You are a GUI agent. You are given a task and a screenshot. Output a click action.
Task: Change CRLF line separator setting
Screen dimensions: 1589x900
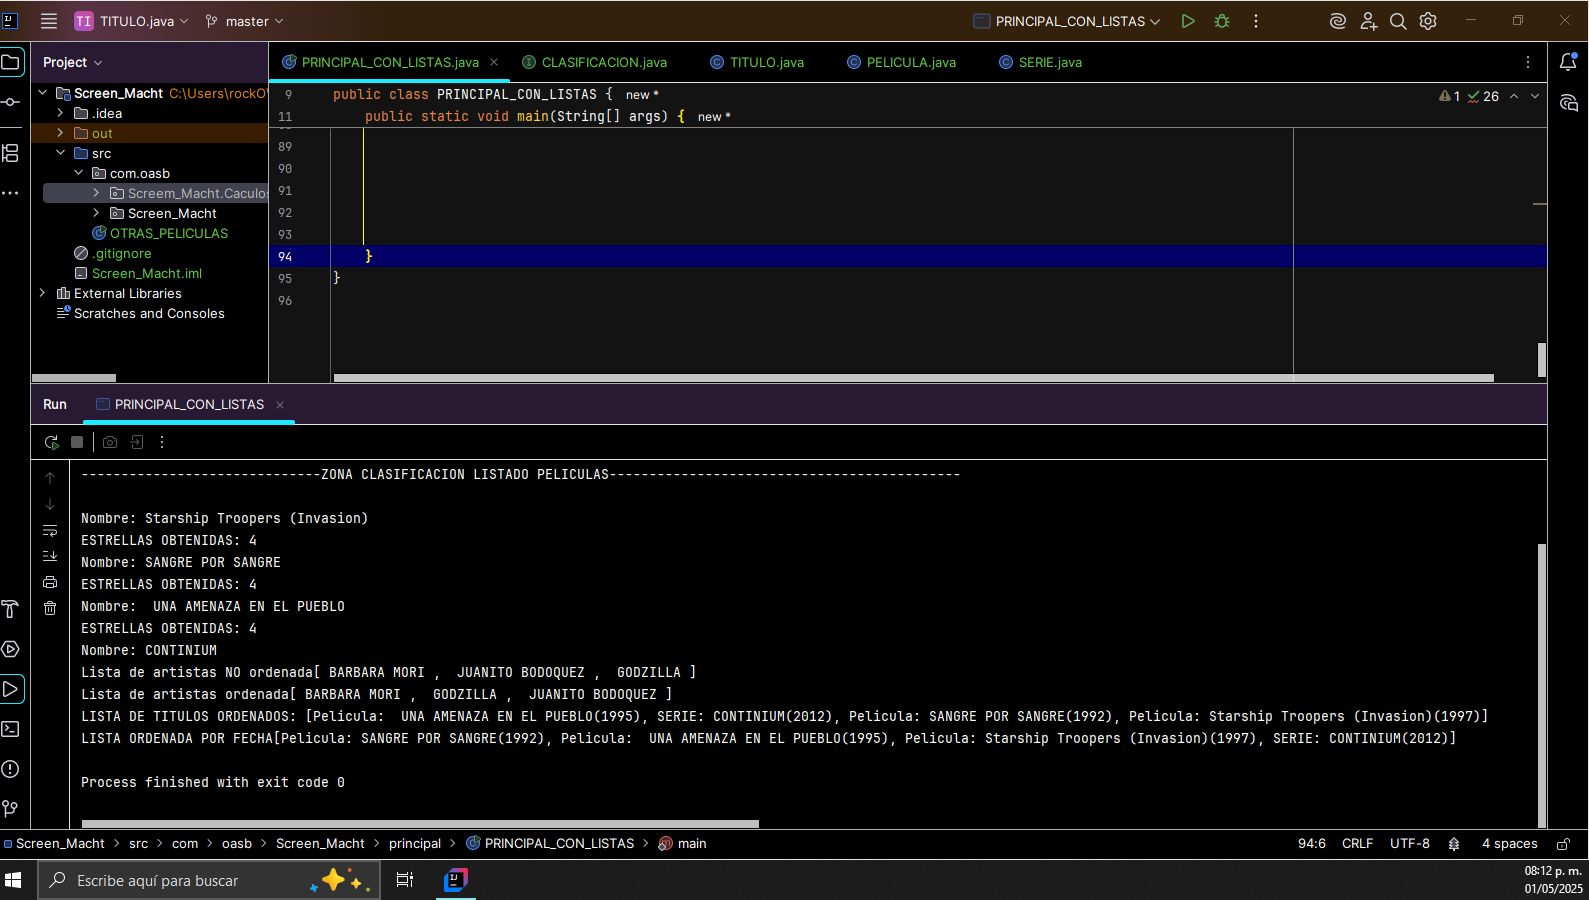pyautogui.click(x=1357, y=844)
